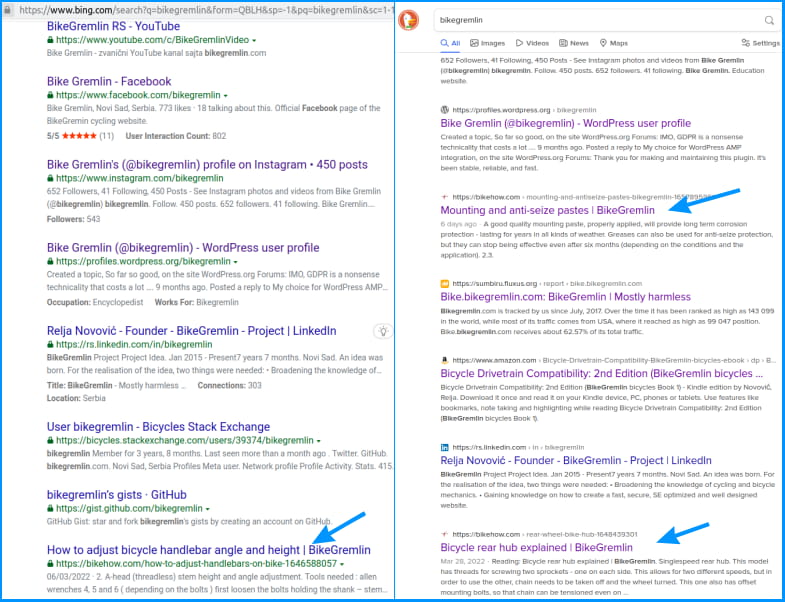Screen dimensions: 785x602
Task: Click the sumbiru.fluxus.org favicon
Action: tap(444, 283)
